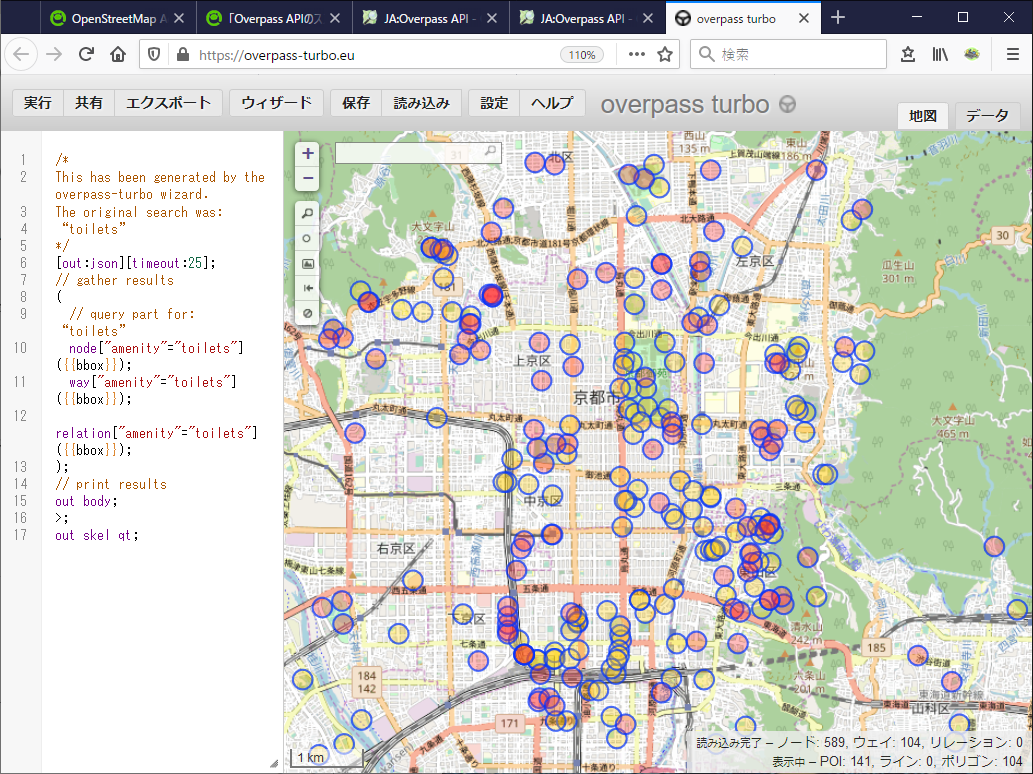Open the エクスポート (Export) menu
Image resolution: width=1033 pixels, height=774 pixels.
168,103
